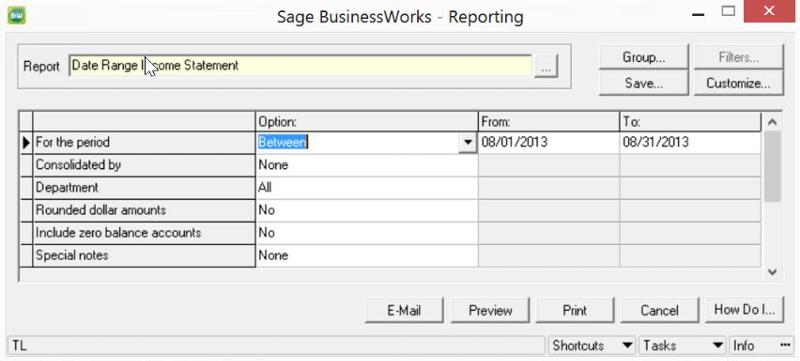The height and width of the screenshot is (361, 800).
Task: Click the Info ellipsis icon
Action: coord(785,345)
